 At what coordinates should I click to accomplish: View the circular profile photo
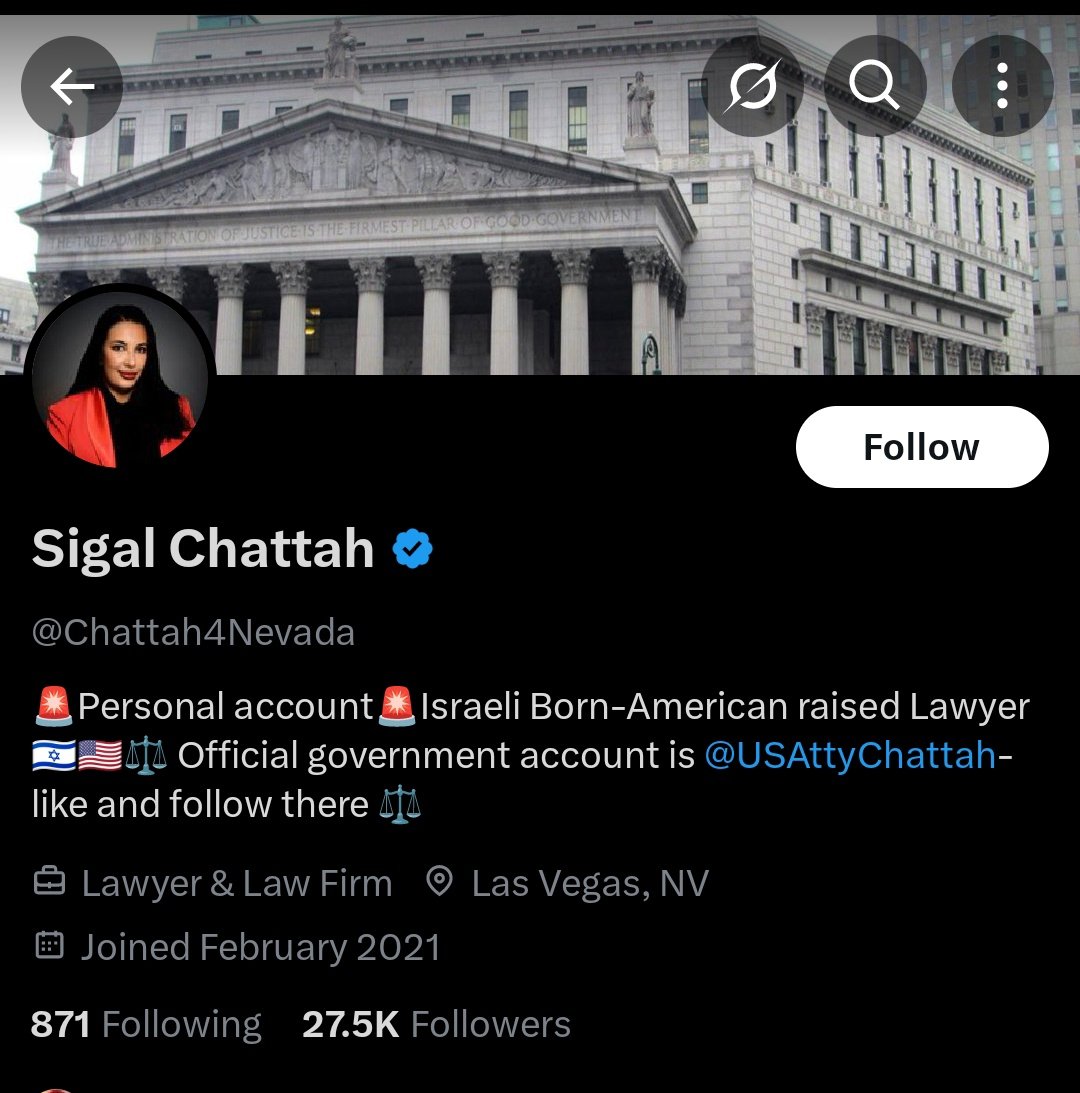[x=121, y=378]
